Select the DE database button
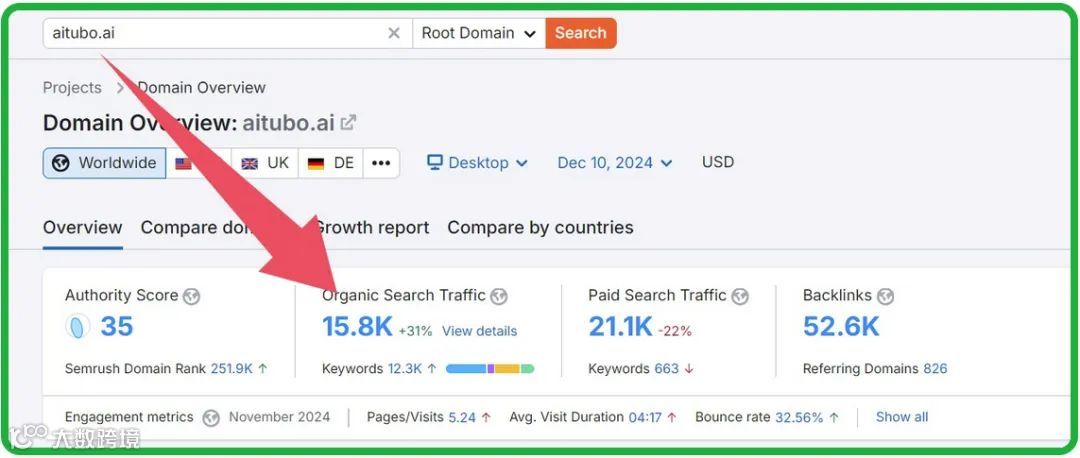1080x458 pixels. tap(331, 163)
